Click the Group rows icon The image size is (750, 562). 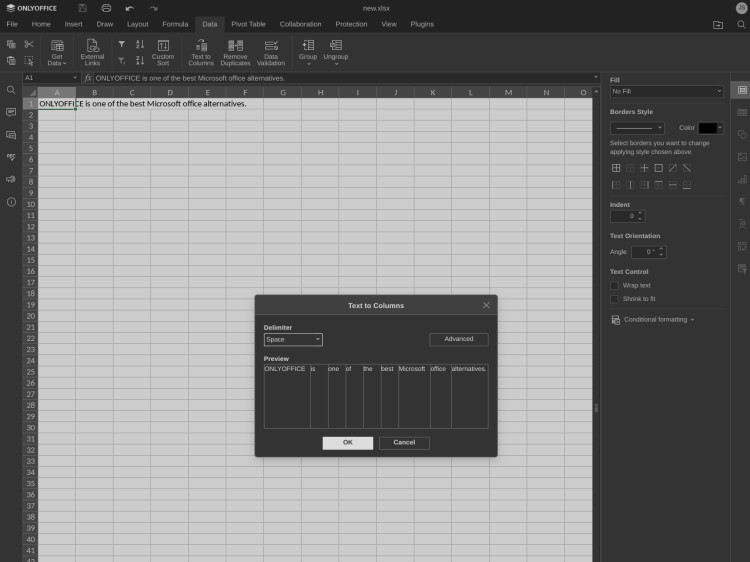308,45
